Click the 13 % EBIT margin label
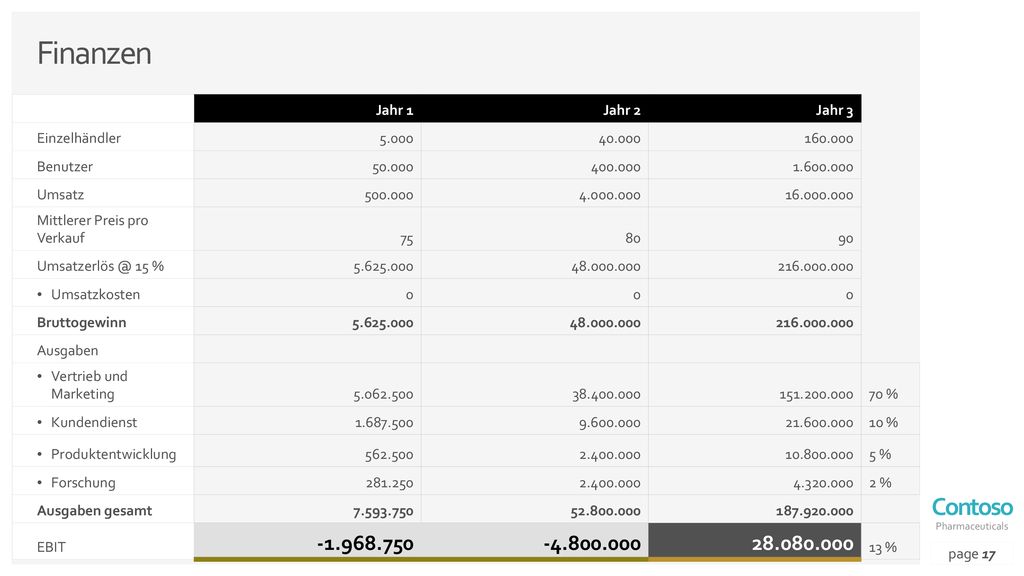 tap(882, 548)
